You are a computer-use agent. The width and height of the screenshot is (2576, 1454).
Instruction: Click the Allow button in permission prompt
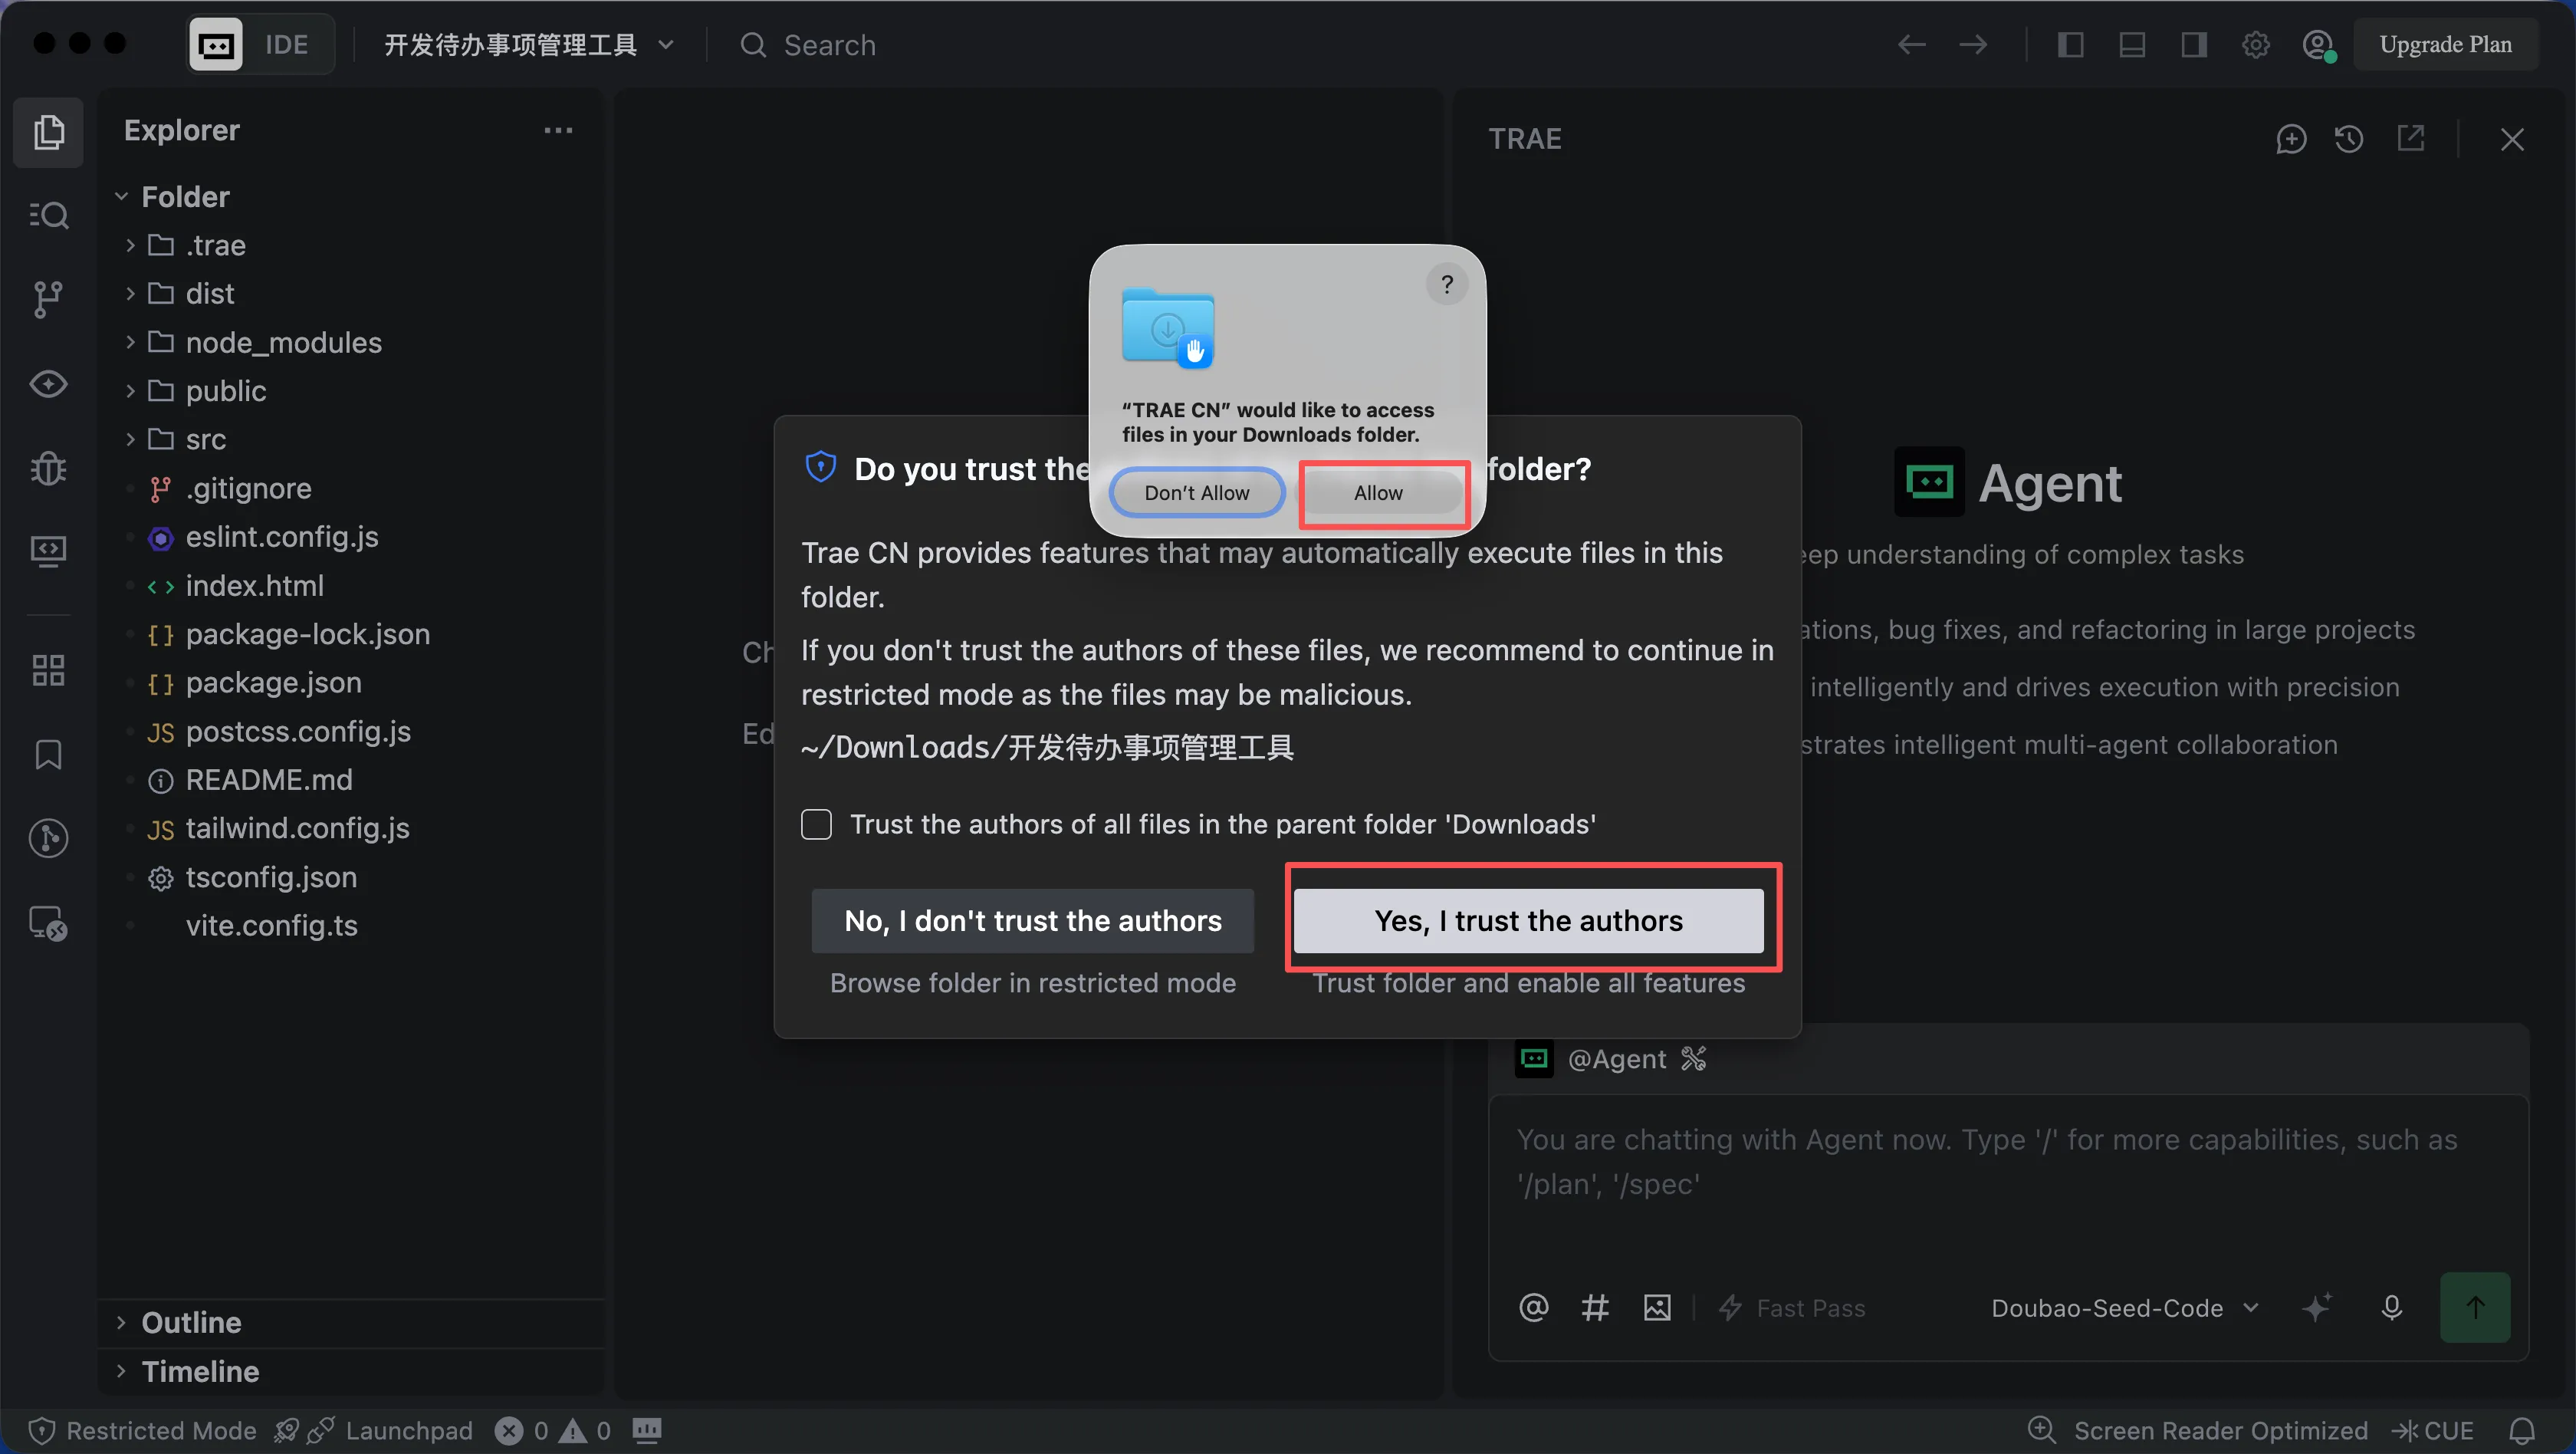click(x=1378, y=493)
